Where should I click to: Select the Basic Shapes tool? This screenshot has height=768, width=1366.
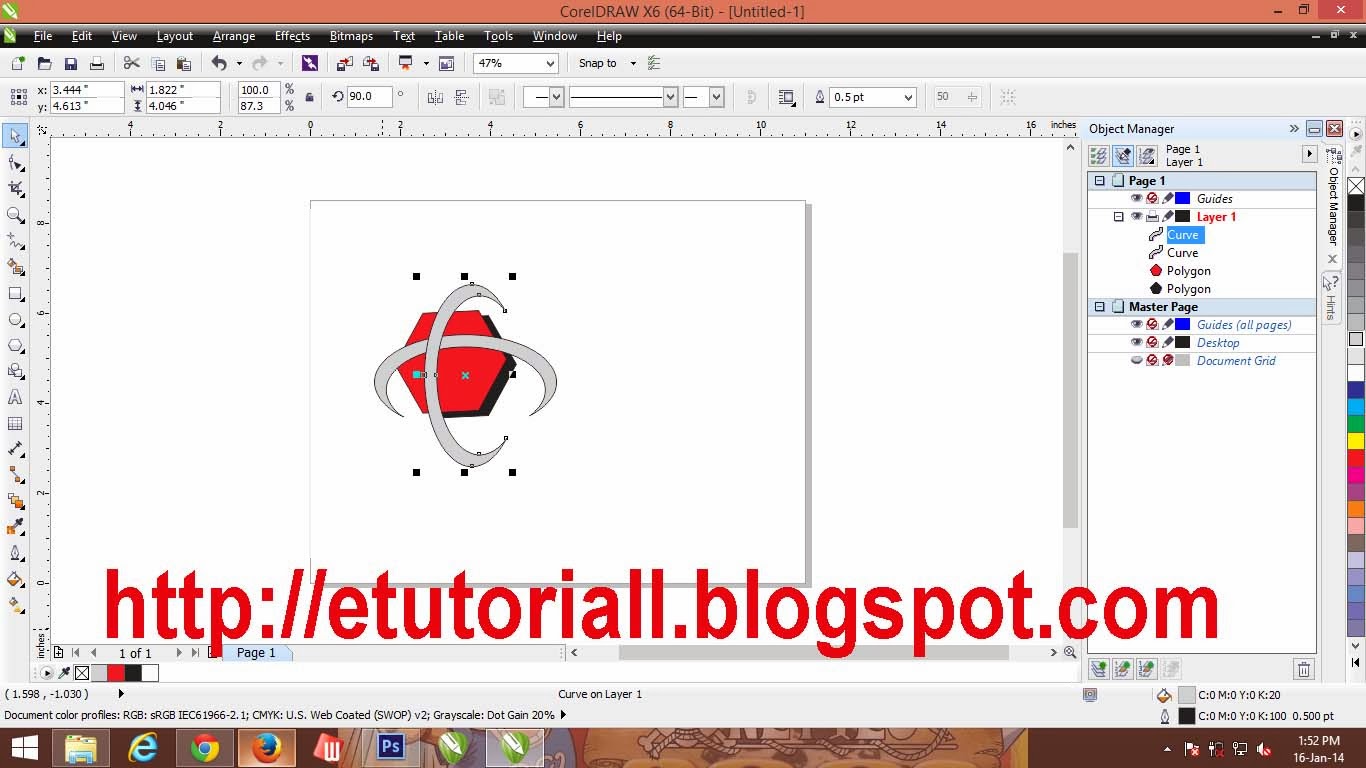15,371
